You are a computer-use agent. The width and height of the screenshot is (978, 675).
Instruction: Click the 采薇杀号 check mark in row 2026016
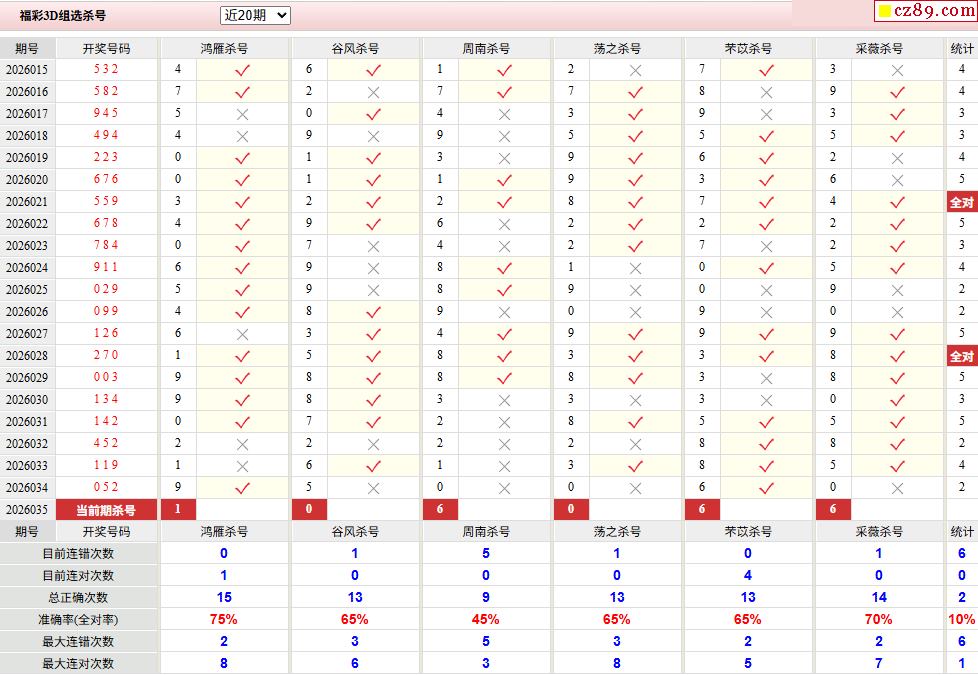point(897,92)
